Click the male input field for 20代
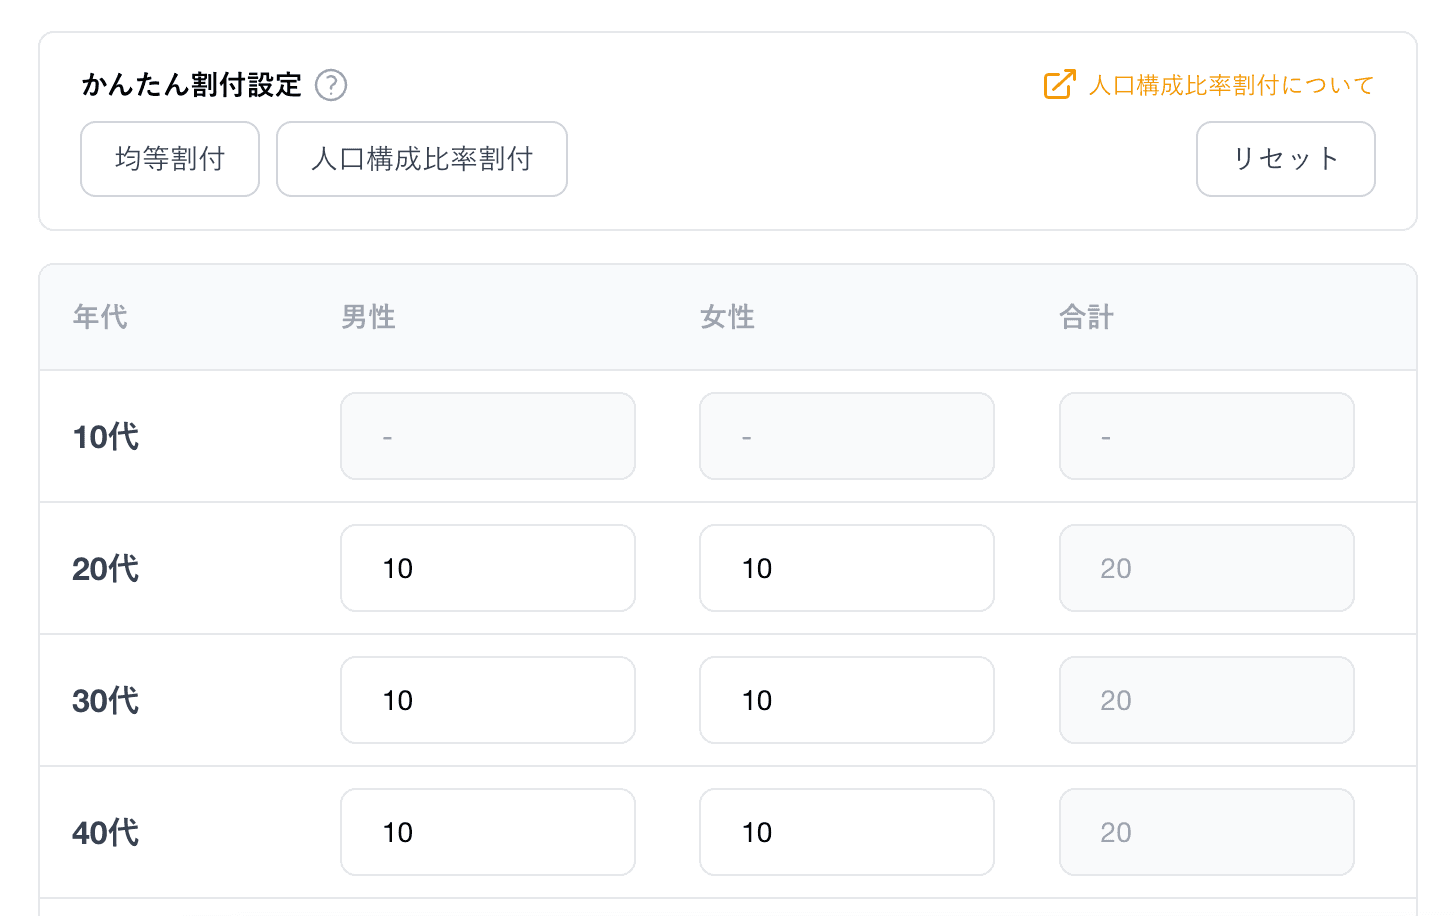This screenshot has width=1456, height=916. click(x=487, y=568)
